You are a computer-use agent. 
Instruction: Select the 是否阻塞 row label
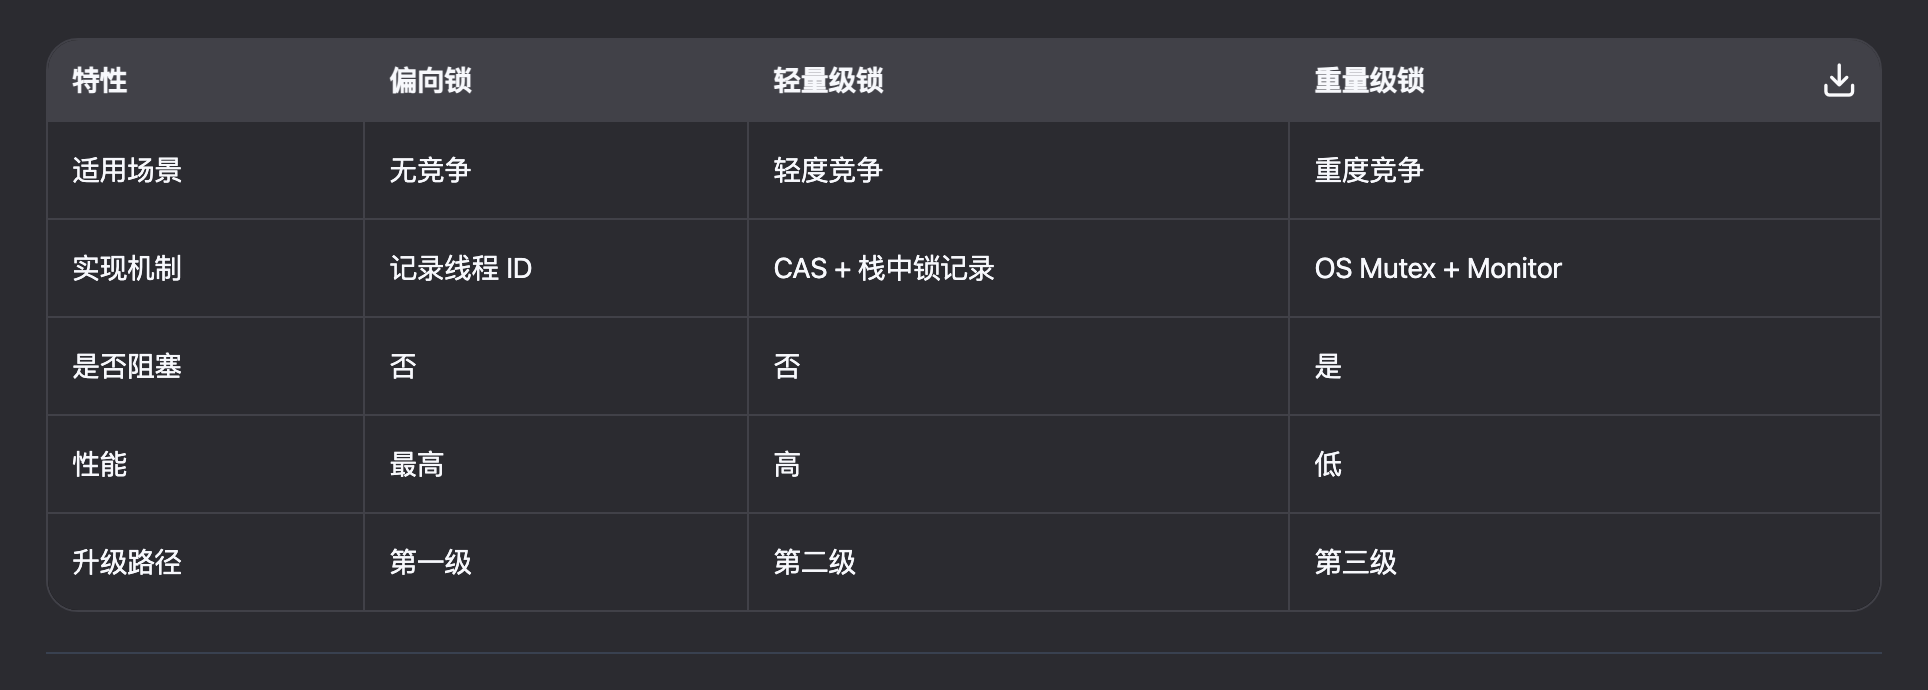pos(127,366)
